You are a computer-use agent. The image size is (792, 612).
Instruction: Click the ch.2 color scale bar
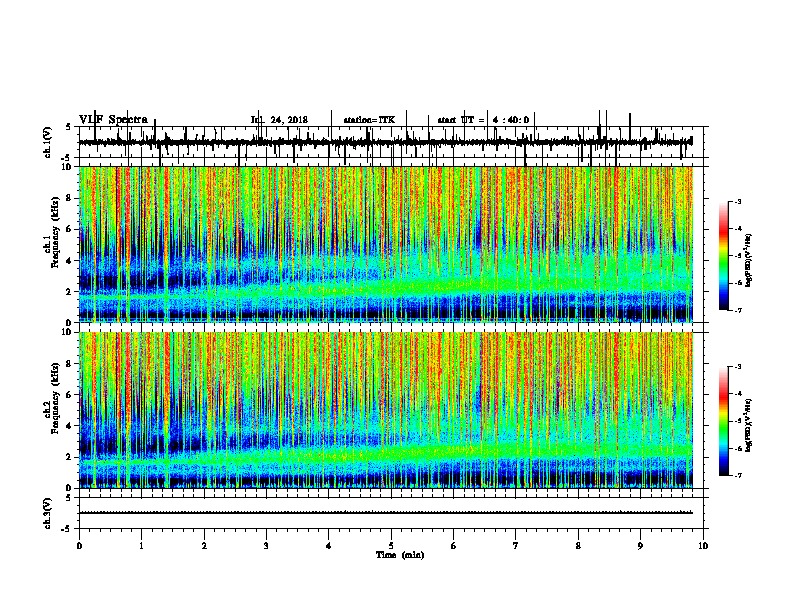coord(723,421)
